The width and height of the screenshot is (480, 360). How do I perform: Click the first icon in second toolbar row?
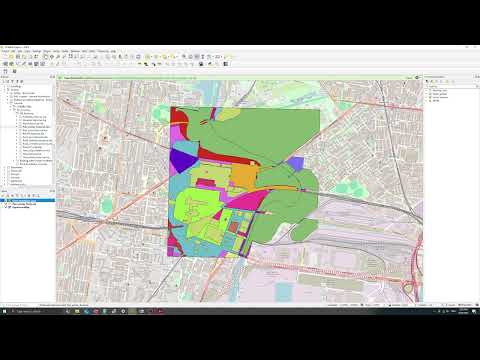(x=5, y=64)
